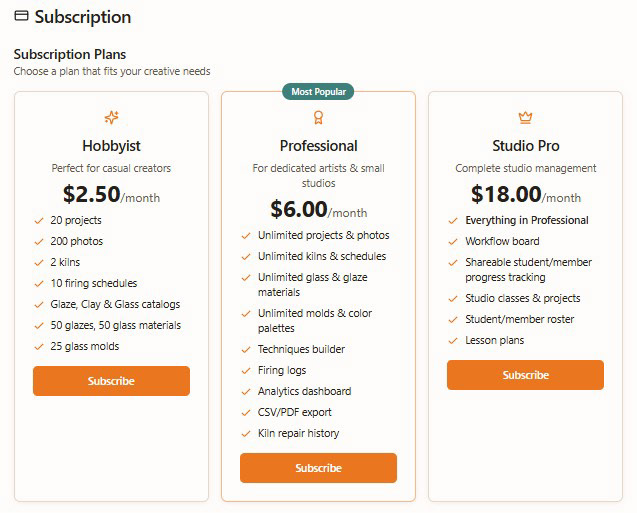Select the Hobbyist plan title

[x=111, y=146]
